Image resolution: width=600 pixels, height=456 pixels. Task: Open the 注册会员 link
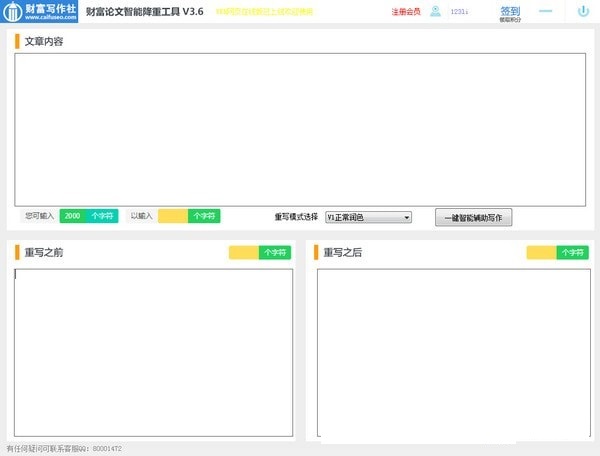click(x=406, y=12)
